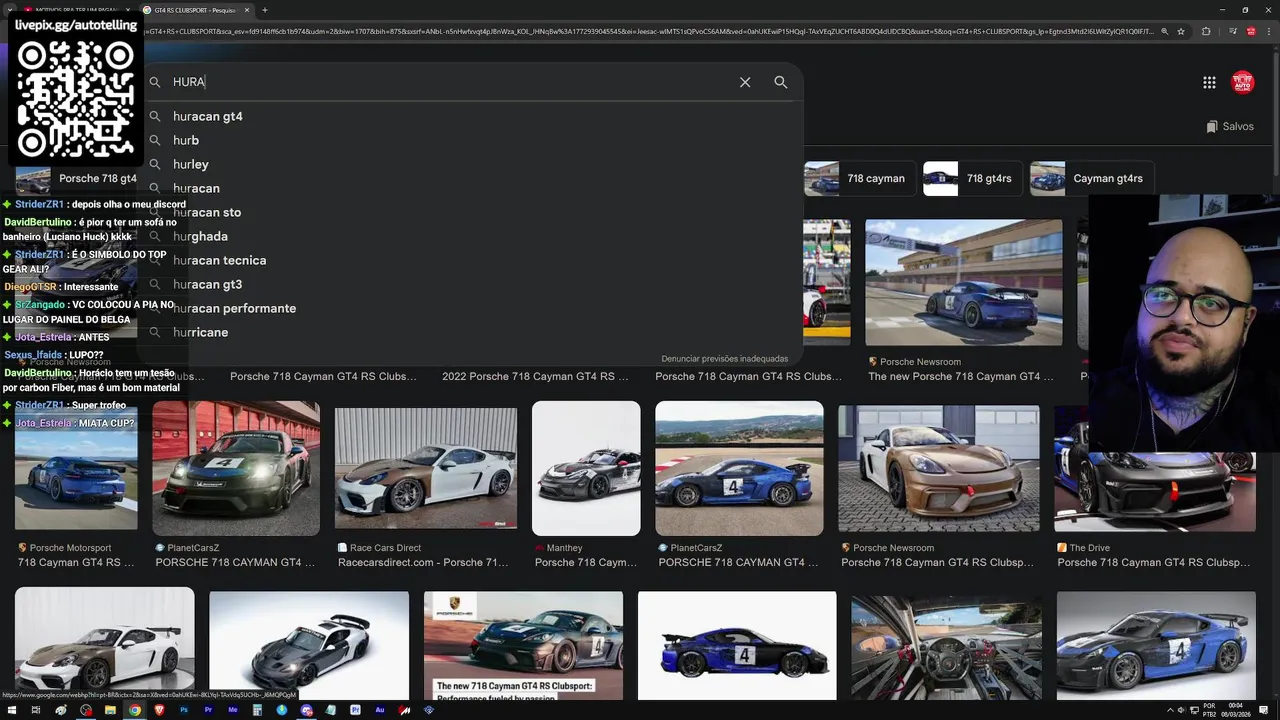Close the GT4 RS CLUBSPORT browser tab
This screenshot has width=1280, height=720.
247,10
